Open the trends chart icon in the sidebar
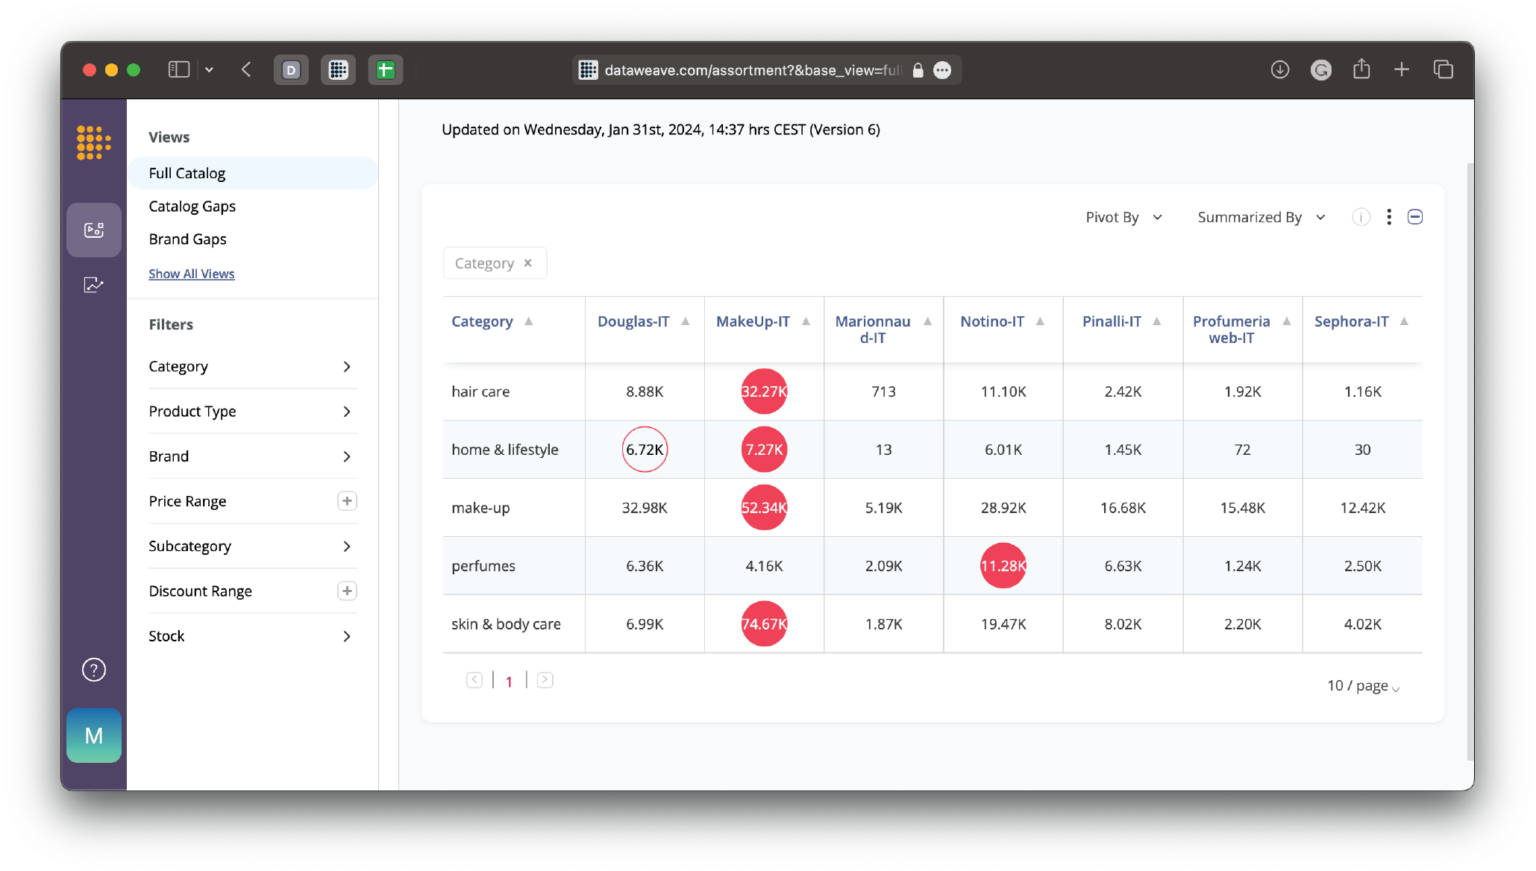The height and width of the screenshot is (871, 1536). pos(93,284)
